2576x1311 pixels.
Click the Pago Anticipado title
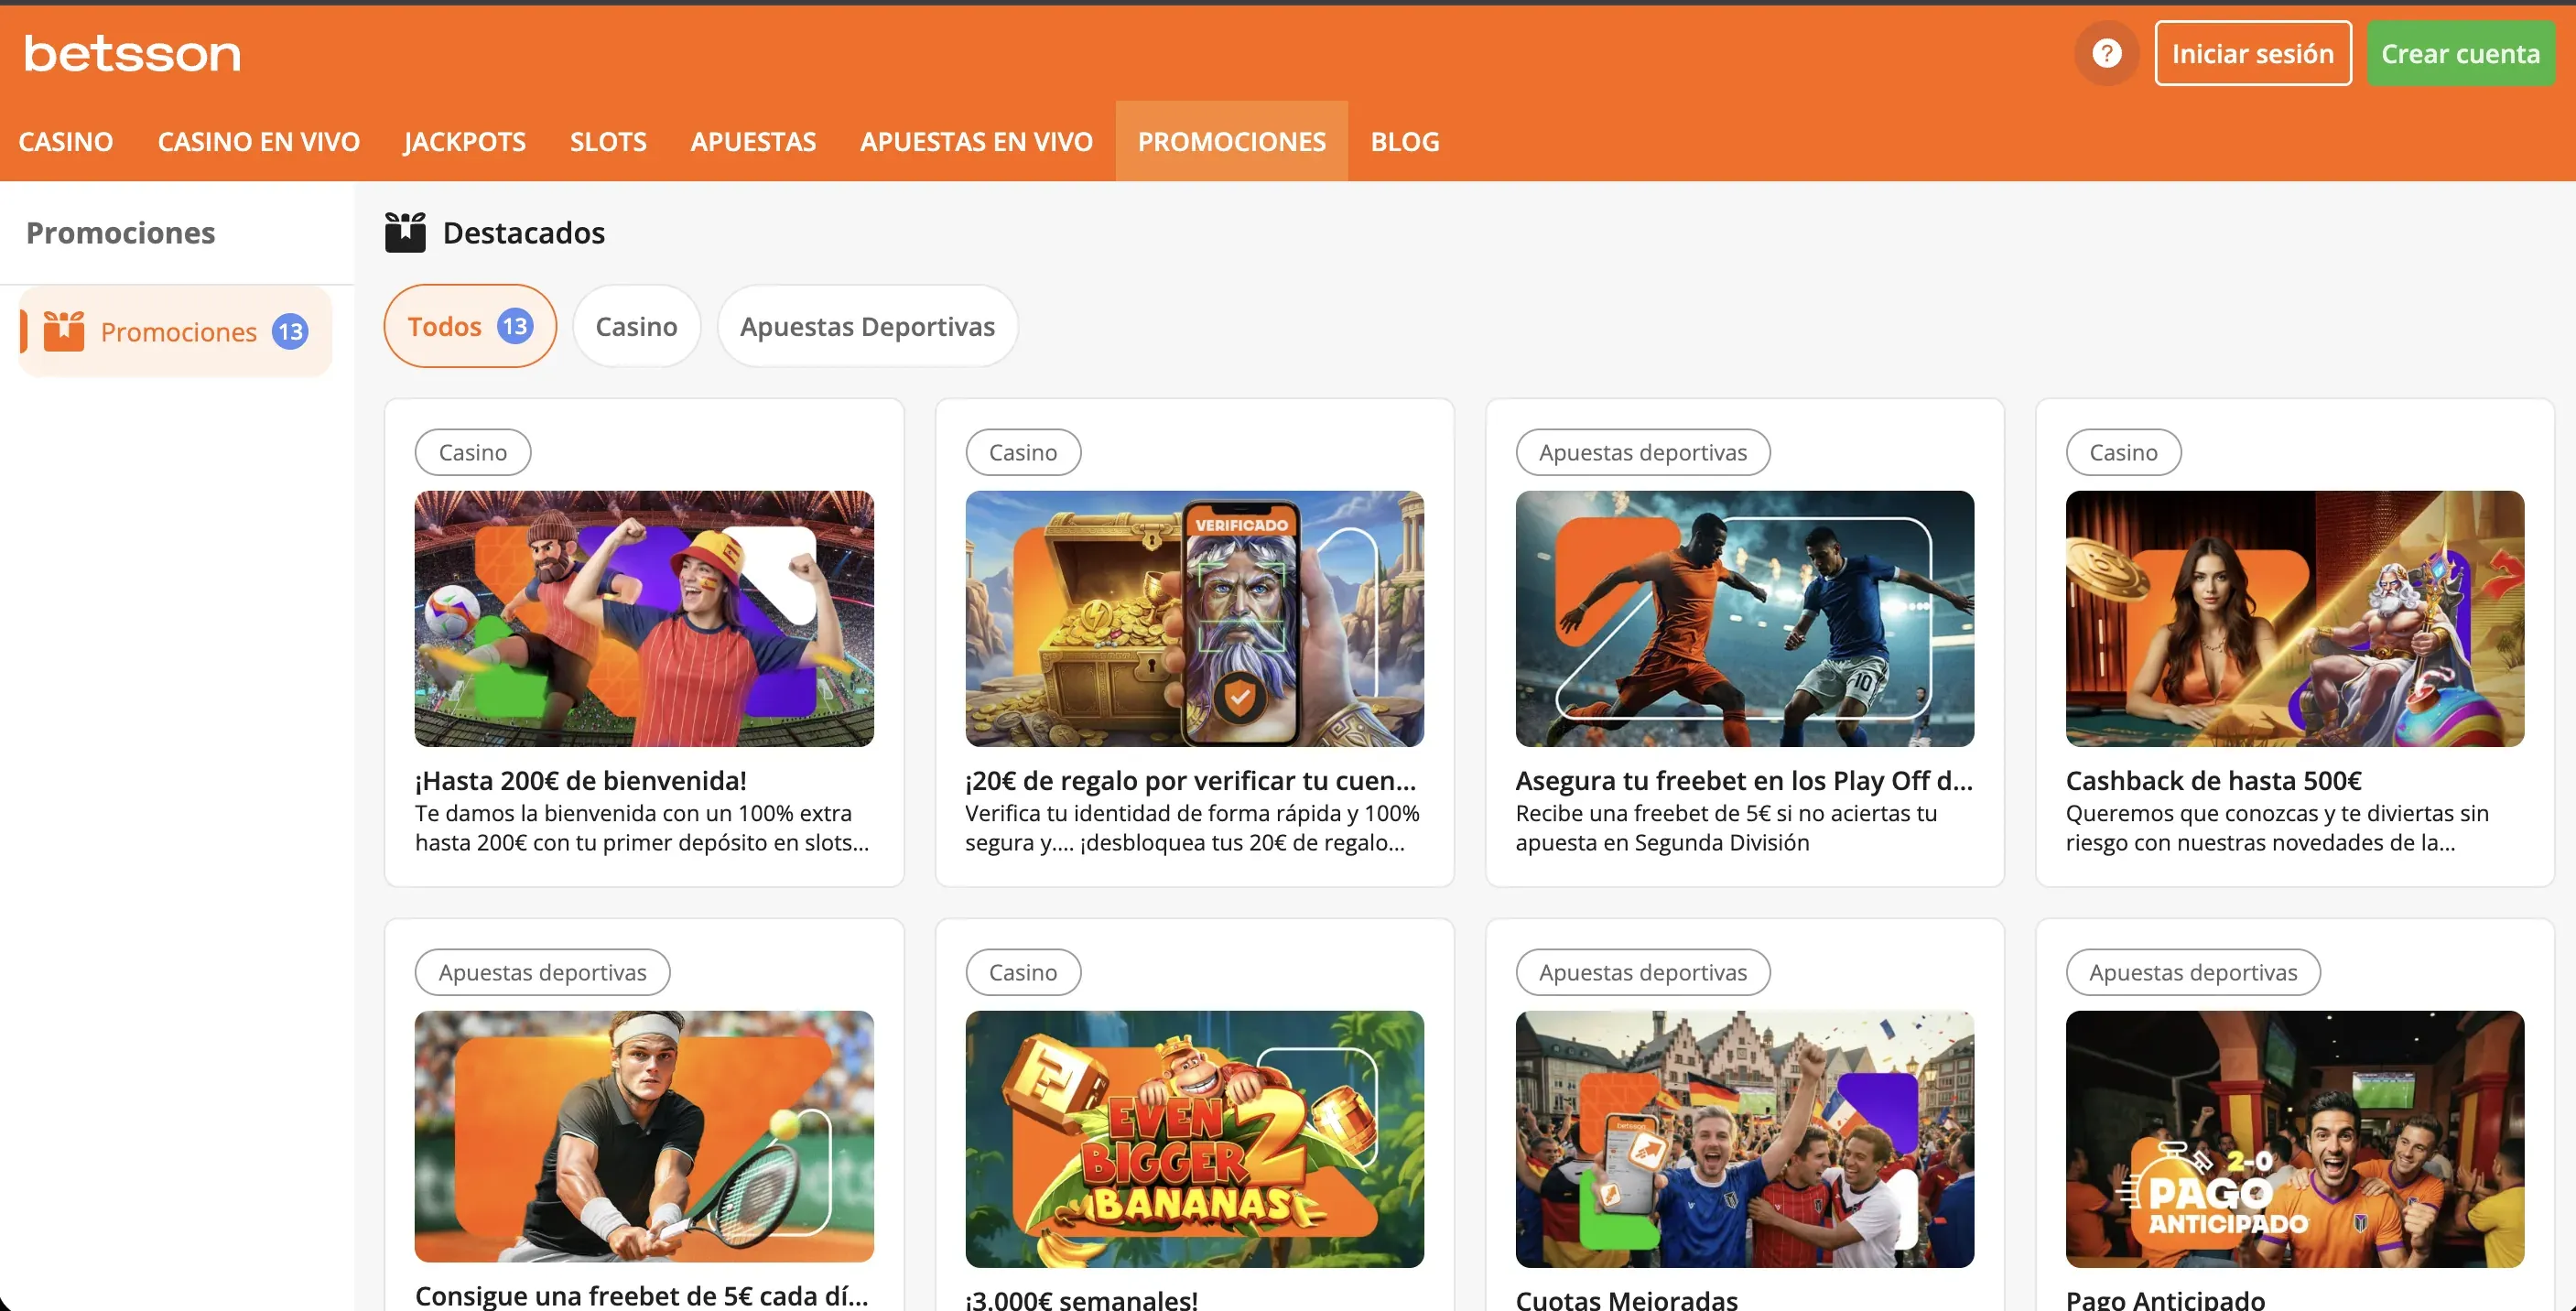tap(2165, 1299)
